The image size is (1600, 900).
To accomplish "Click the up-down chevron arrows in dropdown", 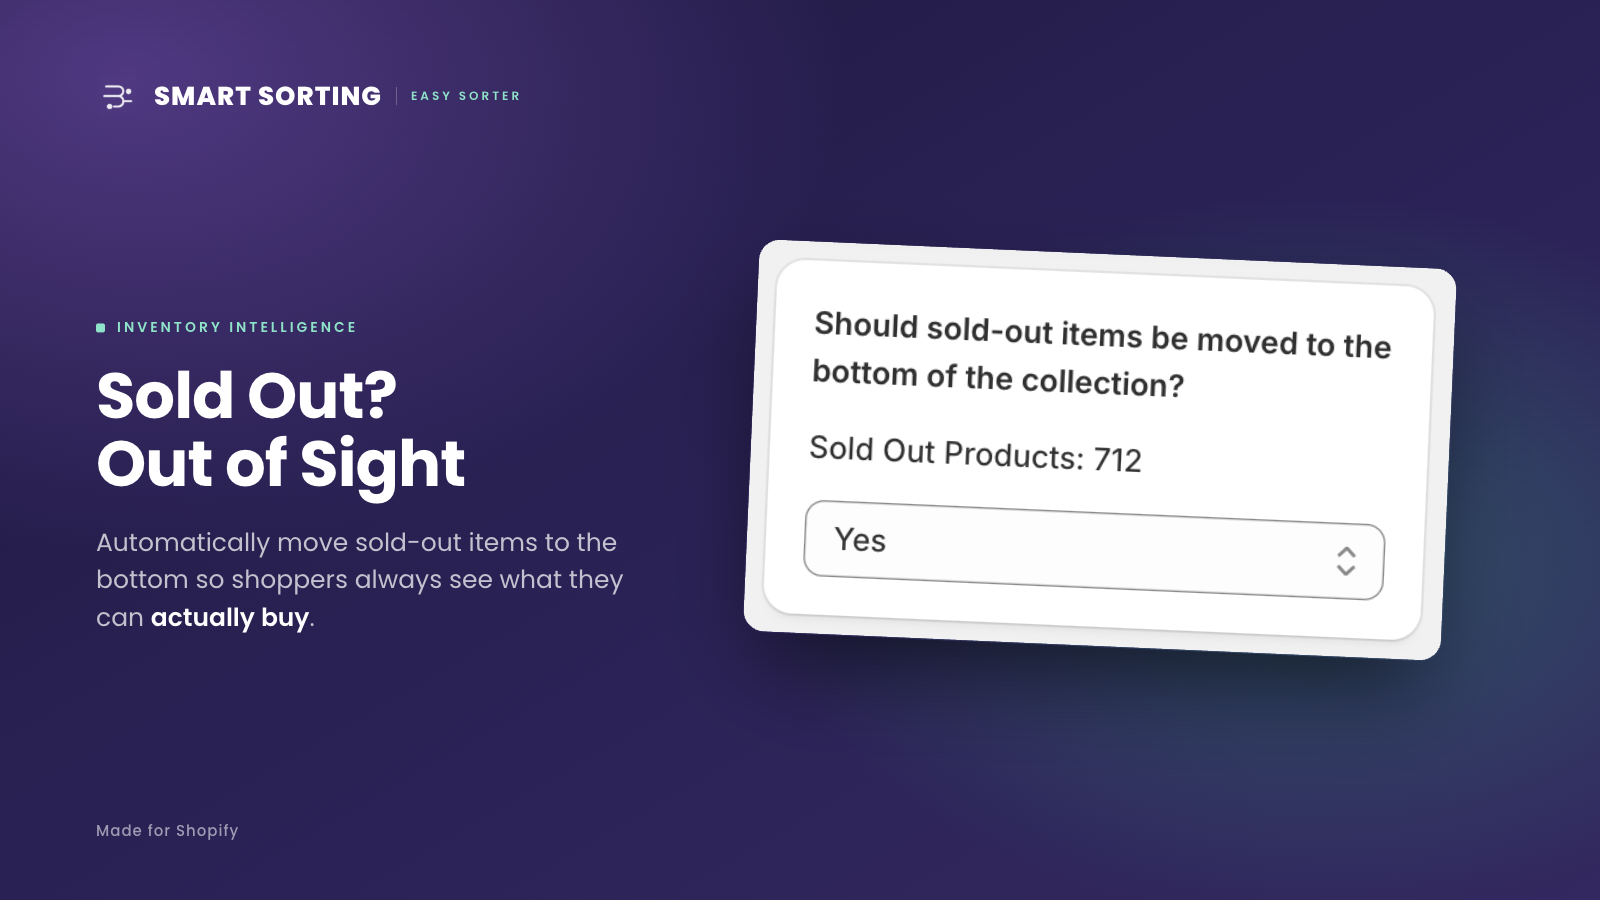I will [1346, 561].
